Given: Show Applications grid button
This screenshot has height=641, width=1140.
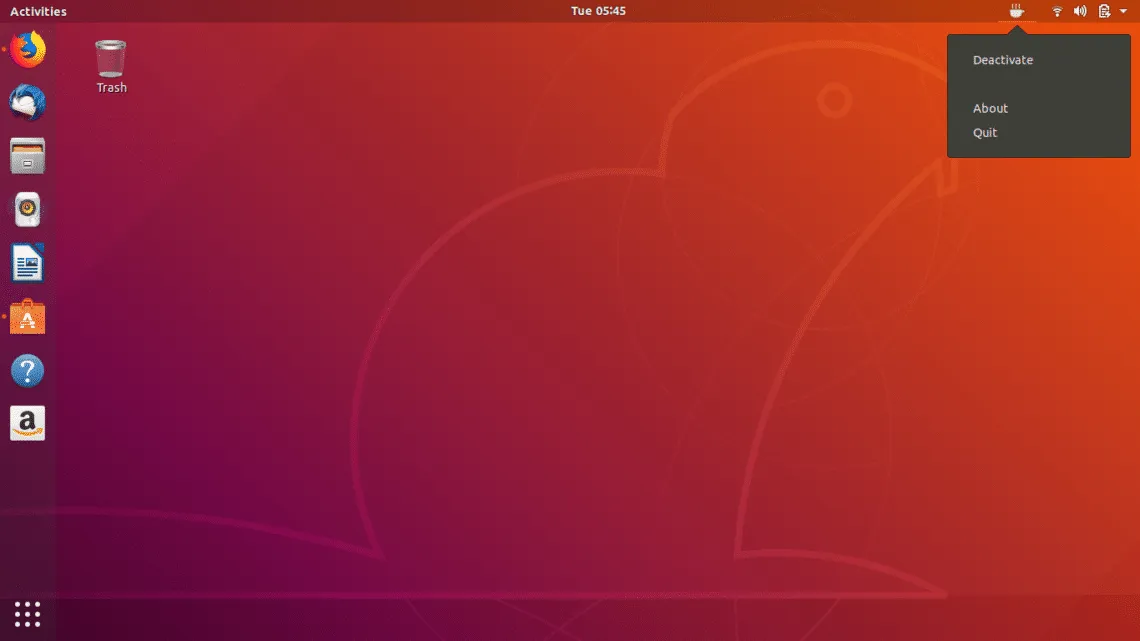Looking at the screenshot, I should [28, 614].
